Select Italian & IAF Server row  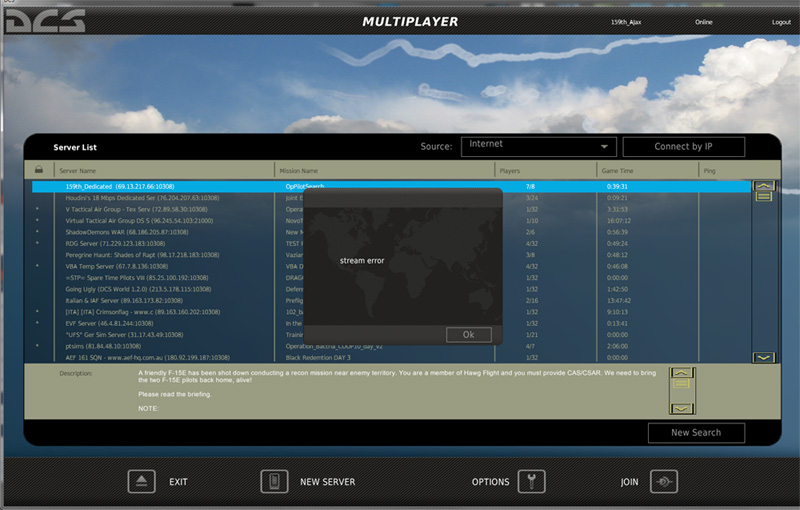point(391,300)
